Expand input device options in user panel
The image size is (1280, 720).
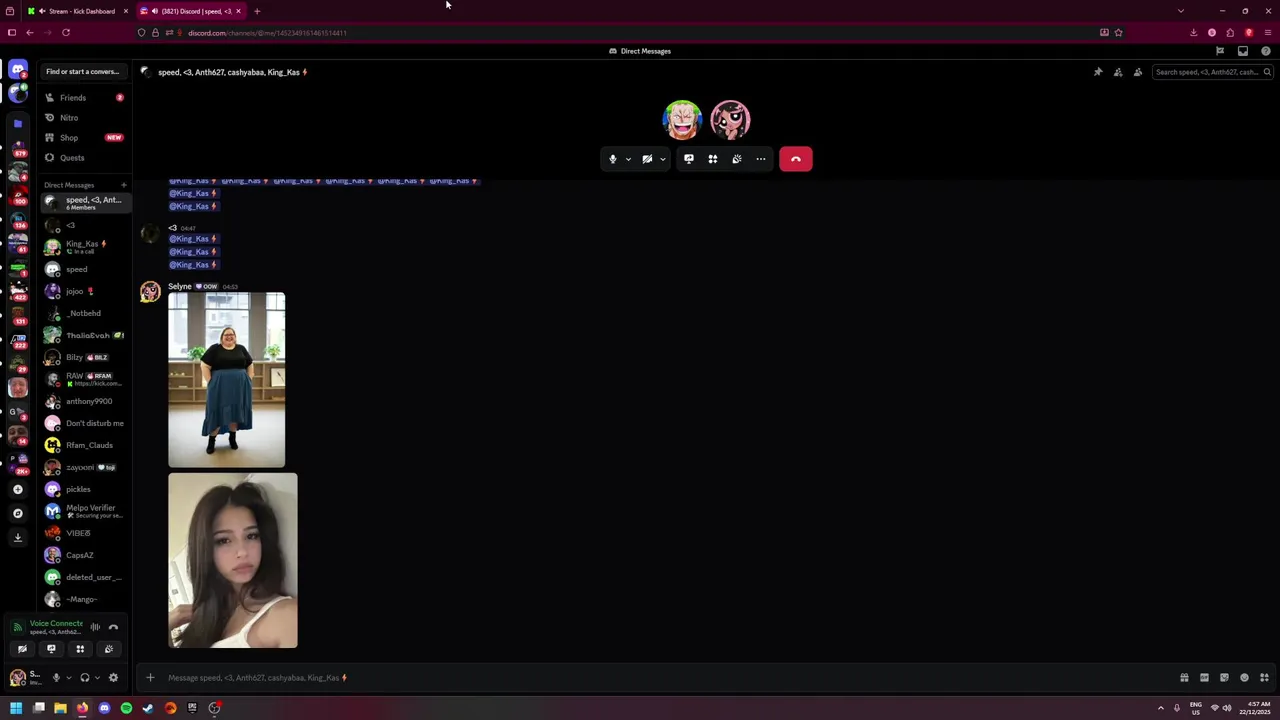point(68,678)
